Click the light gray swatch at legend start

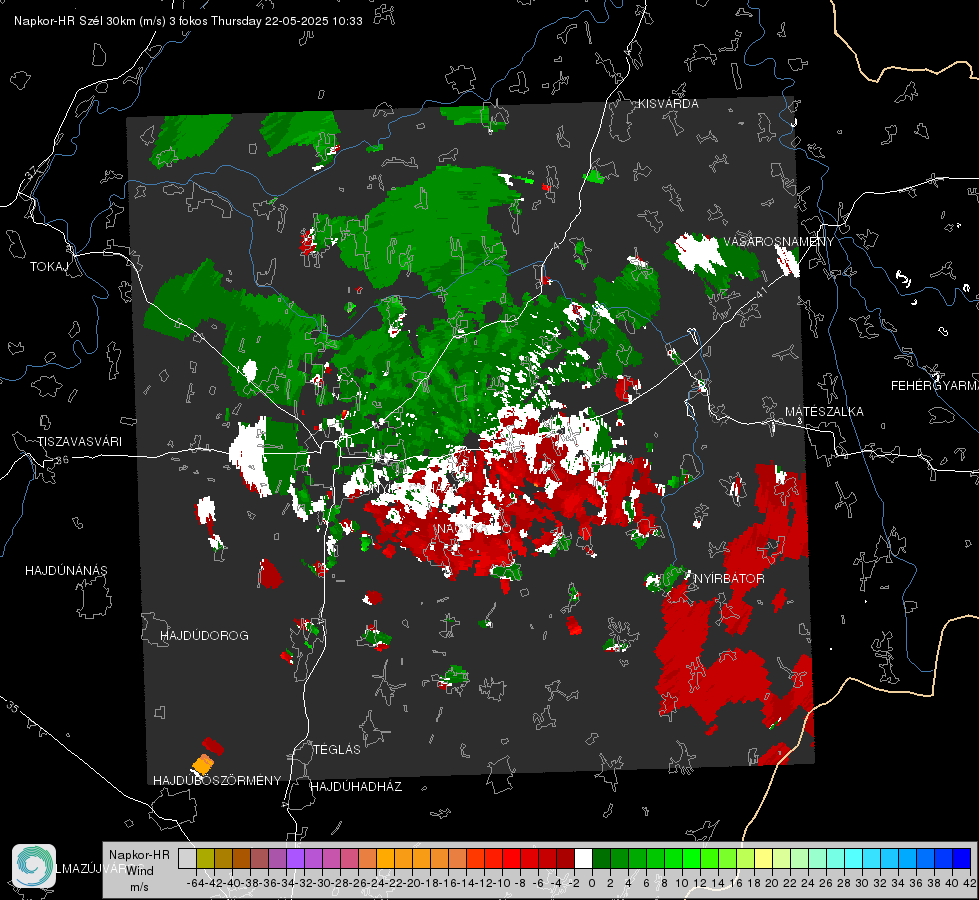[187, 858]
